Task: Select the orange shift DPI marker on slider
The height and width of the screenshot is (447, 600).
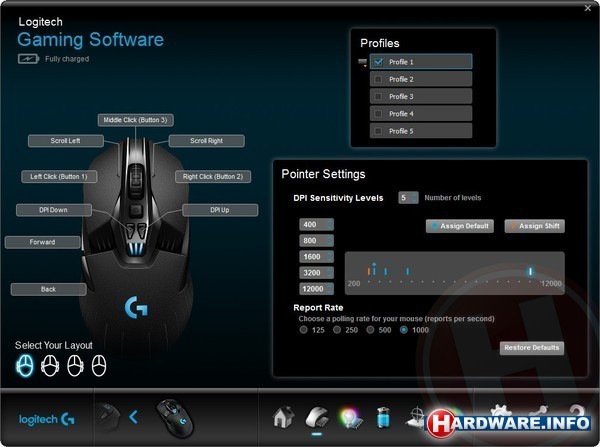Action: 369,272
